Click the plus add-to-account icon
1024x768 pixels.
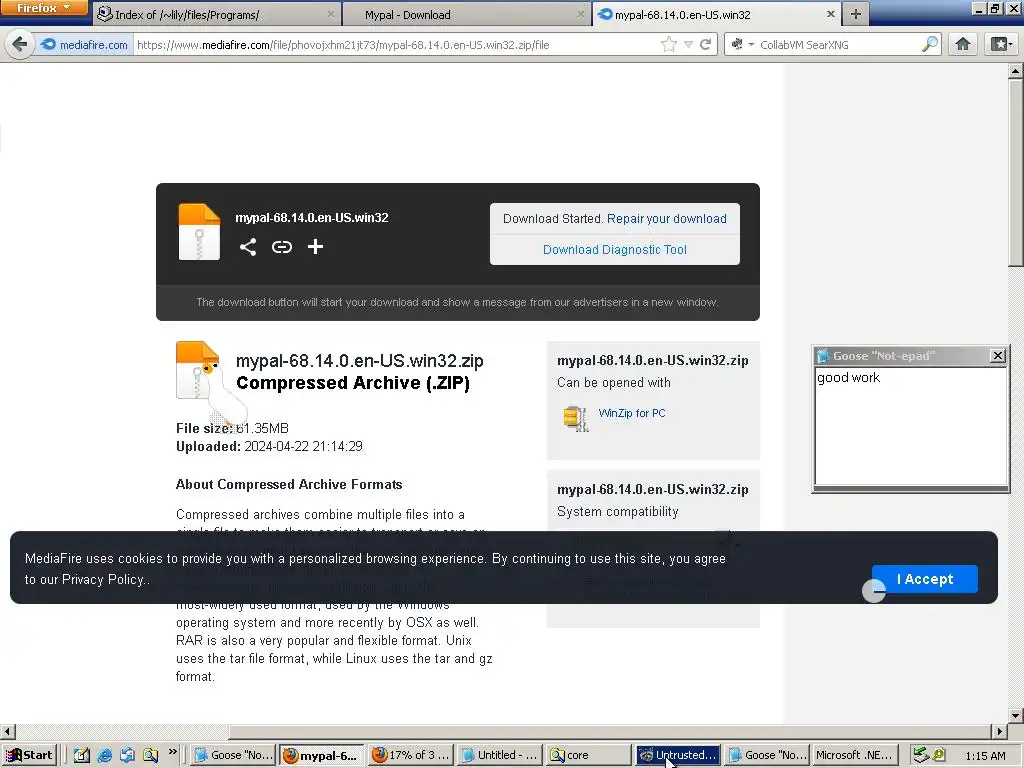point(315,247)
